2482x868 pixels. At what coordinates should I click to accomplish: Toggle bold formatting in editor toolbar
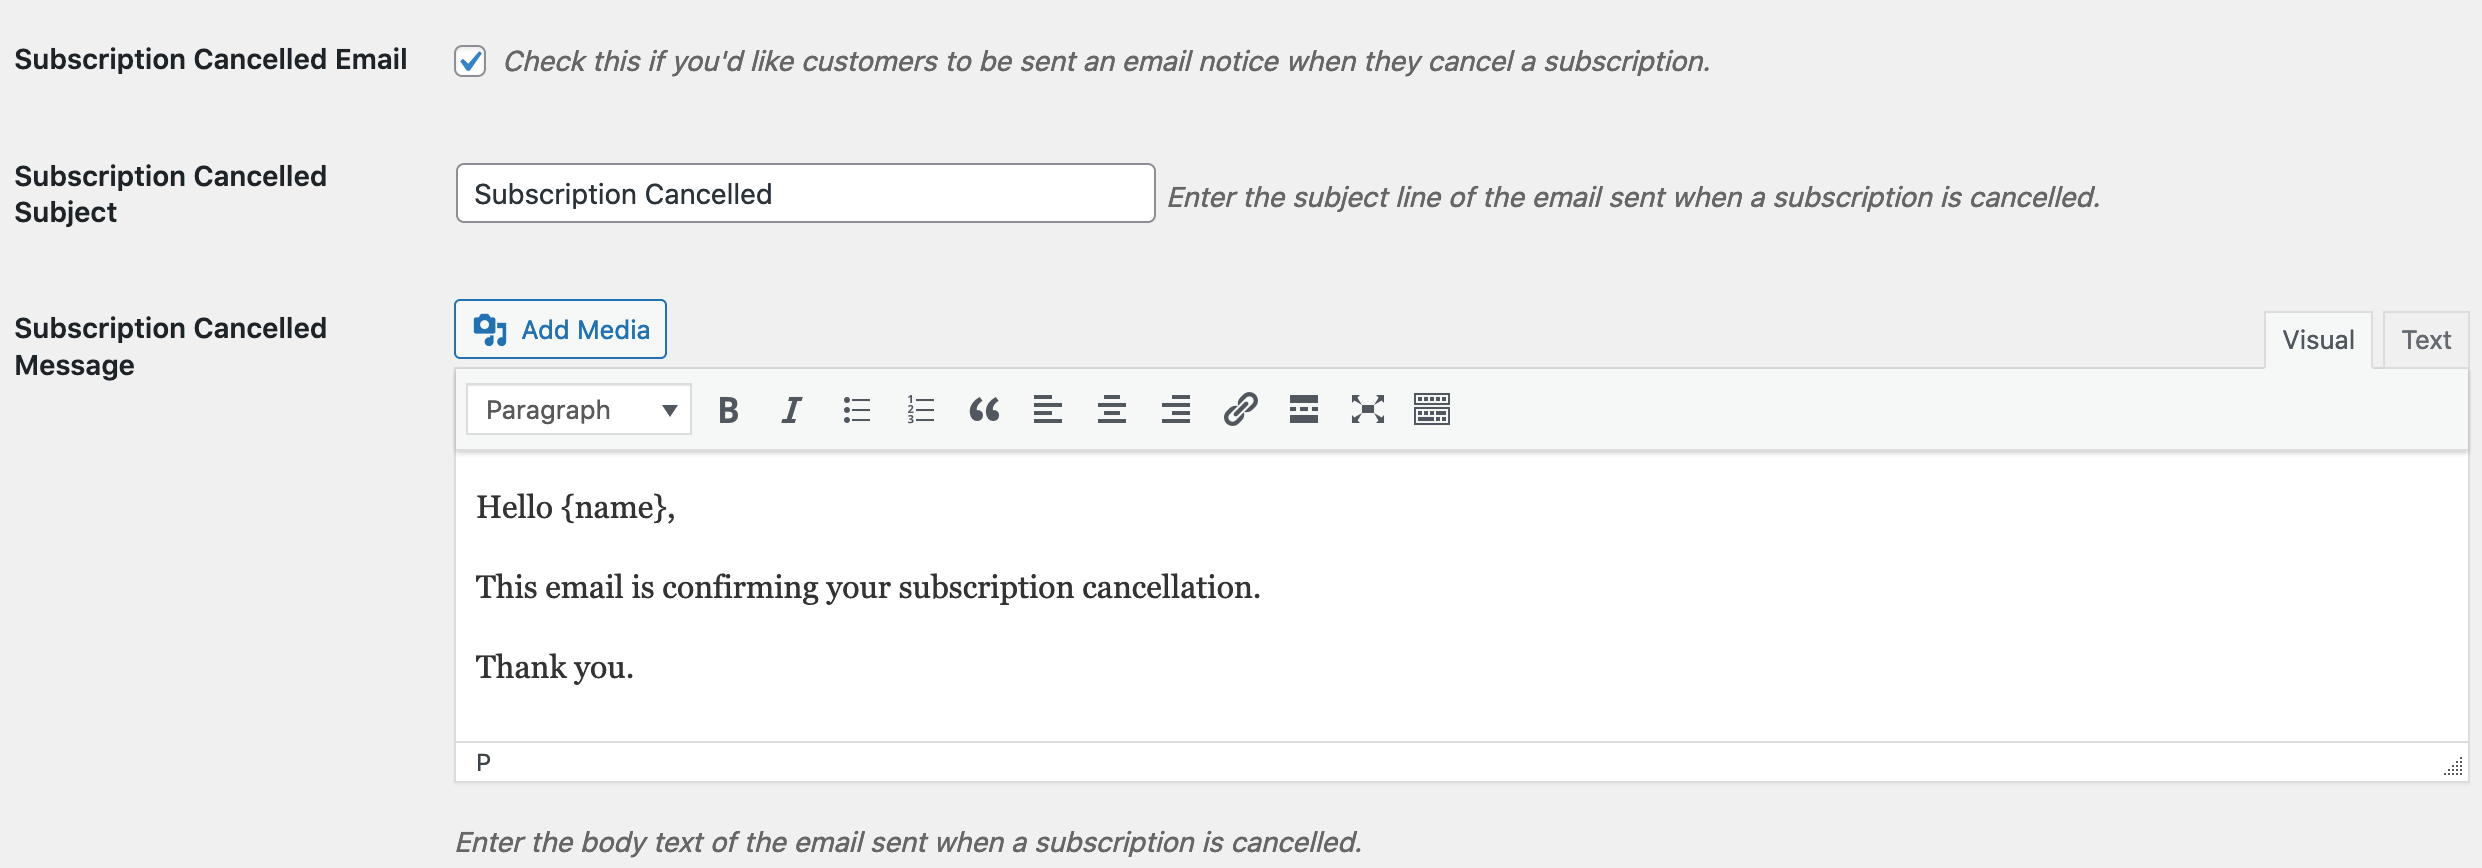728,410
